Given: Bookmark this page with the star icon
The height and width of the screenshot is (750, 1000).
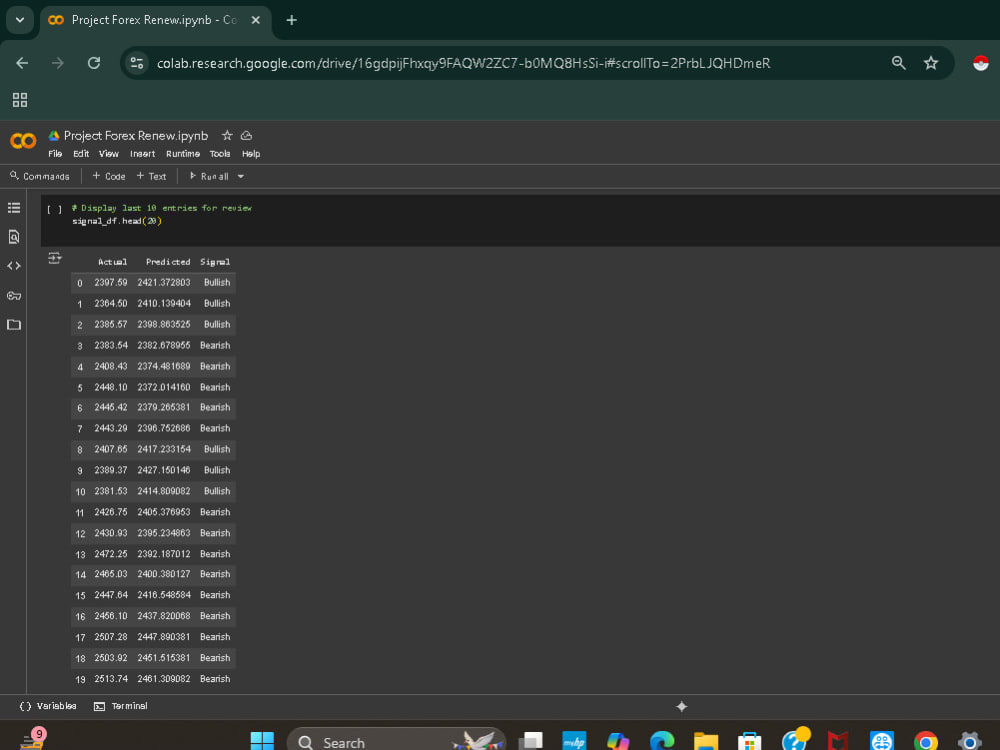Looking at the screenshot, I should point(931,62).
